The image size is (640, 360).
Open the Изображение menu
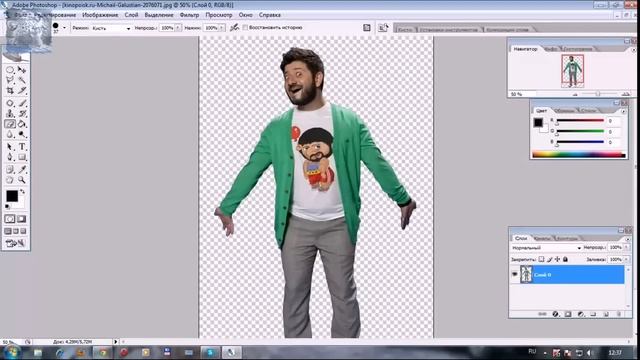point(100,15)
